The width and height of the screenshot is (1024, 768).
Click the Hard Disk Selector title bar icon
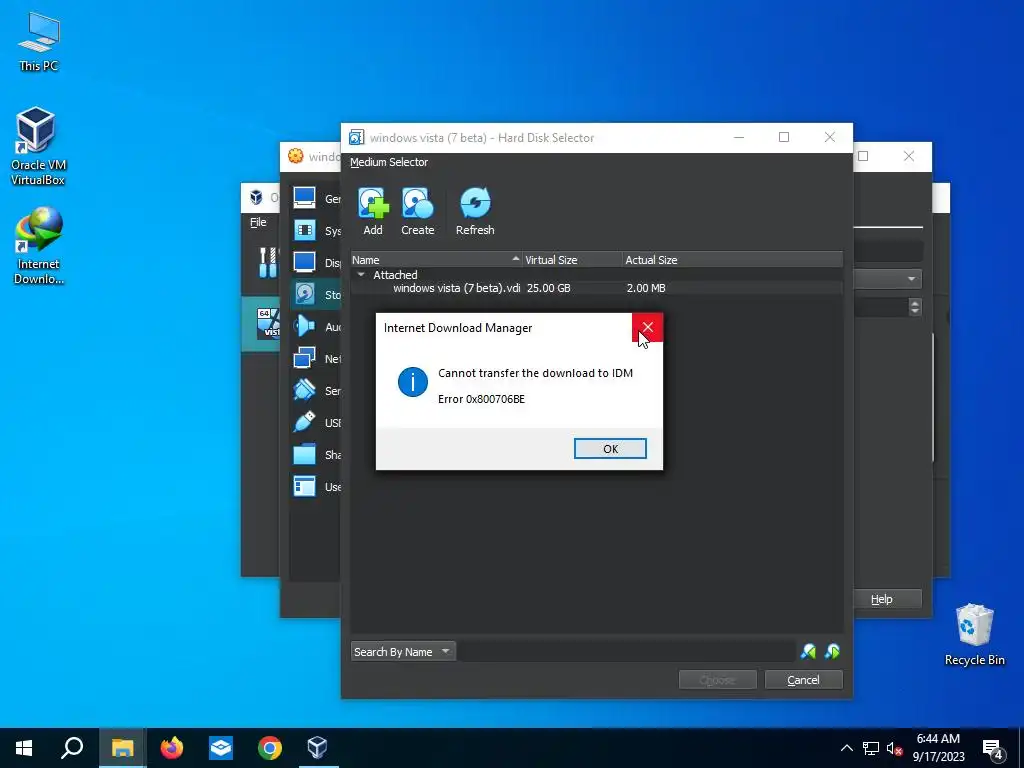click(356, 137)
